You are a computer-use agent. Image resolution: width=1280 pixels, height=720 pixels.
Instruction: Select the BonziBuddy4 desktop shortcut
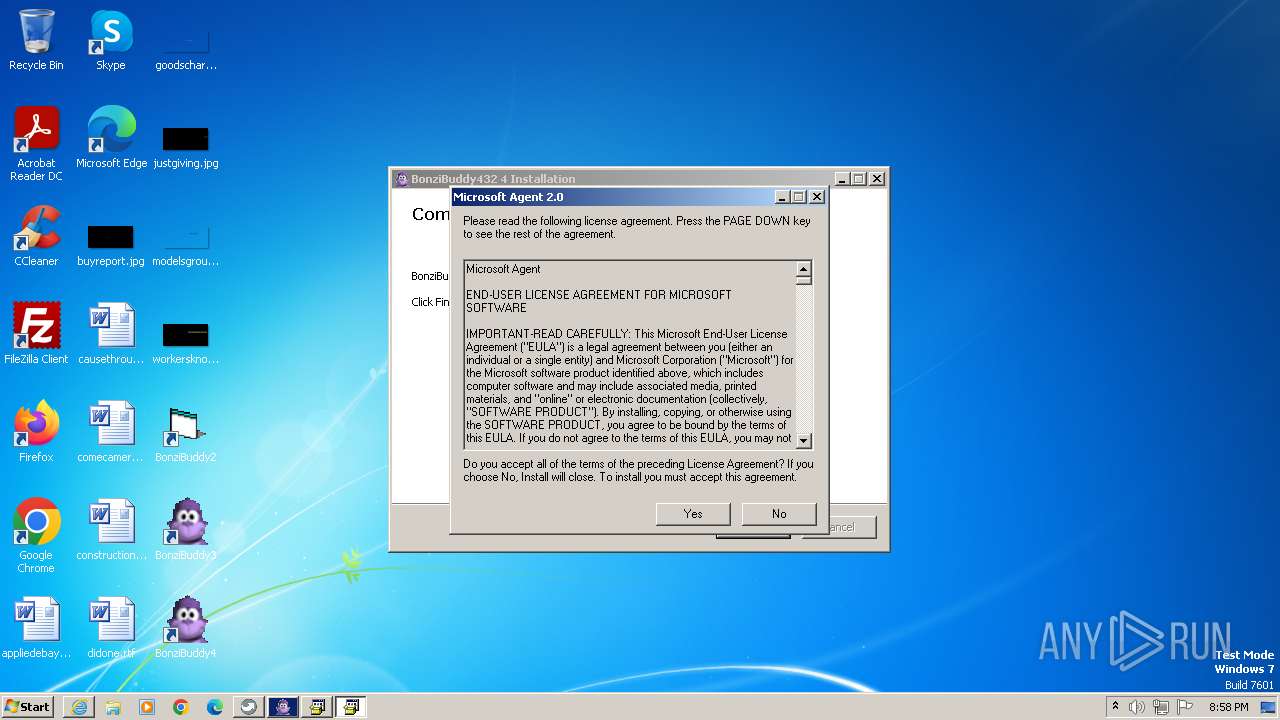pos(186,628)
